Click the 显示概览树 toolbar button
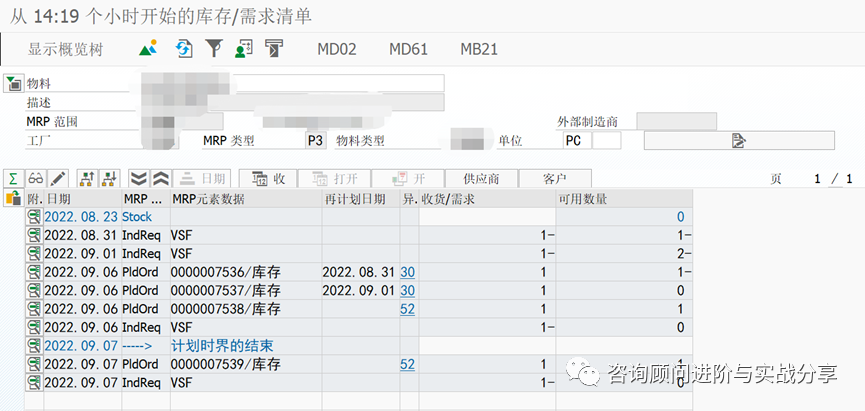This screenshot has height=411, width=865. click(66, 50)
